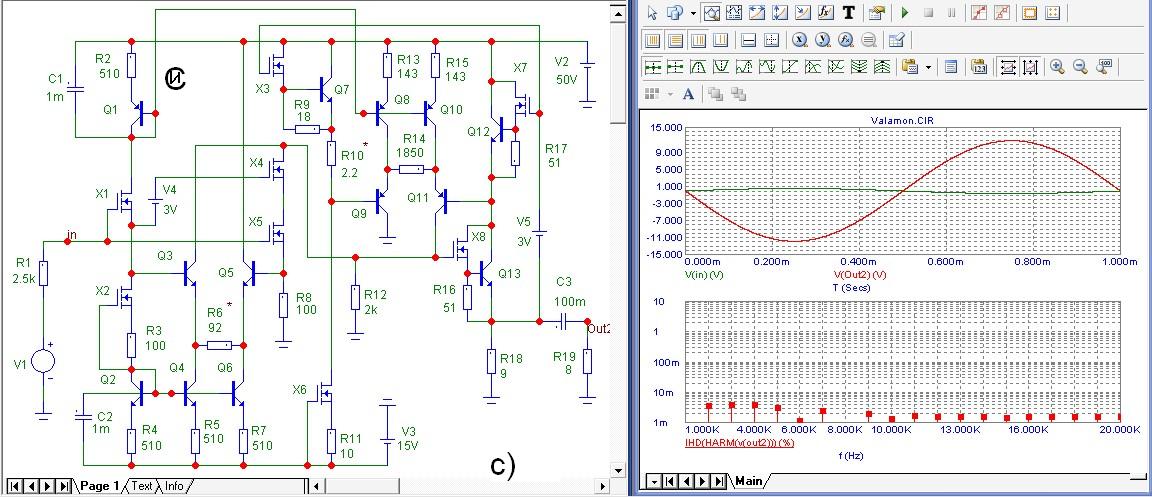Open the Info tab
The height and width of the screenshot is (497, 1152).
(174, 486)
